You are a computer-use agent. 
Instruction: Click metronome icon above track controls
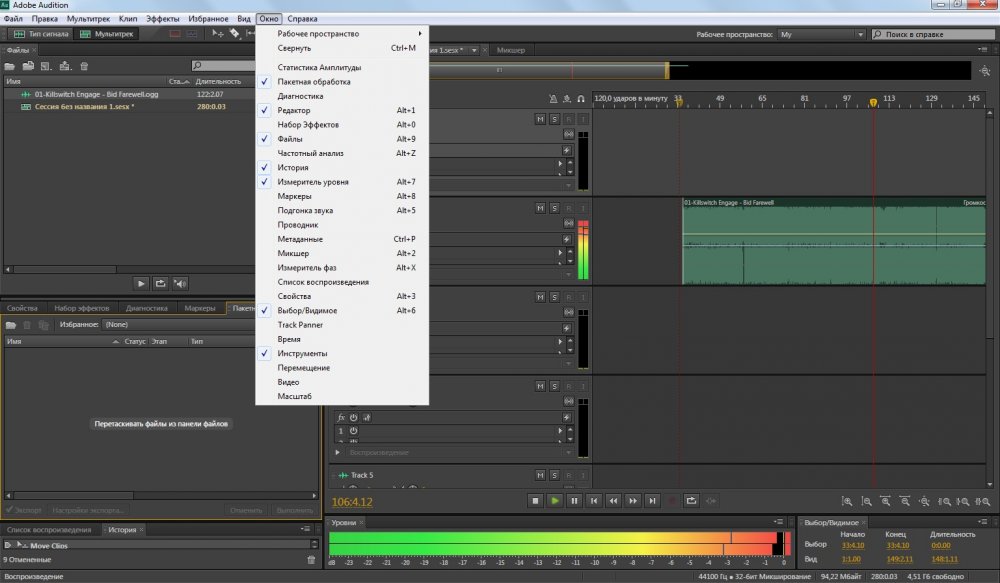[553, 99]
